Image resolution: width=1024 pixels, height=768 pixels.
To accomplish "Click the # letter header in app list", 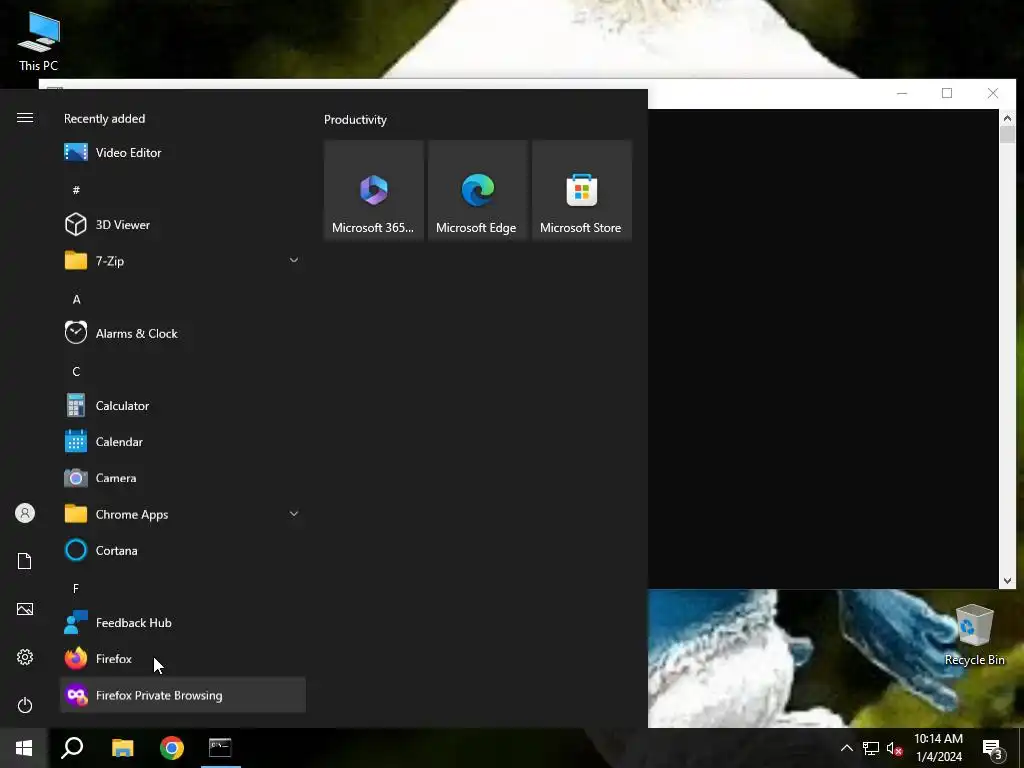I will pyautogui.click(x=76, y=190).
